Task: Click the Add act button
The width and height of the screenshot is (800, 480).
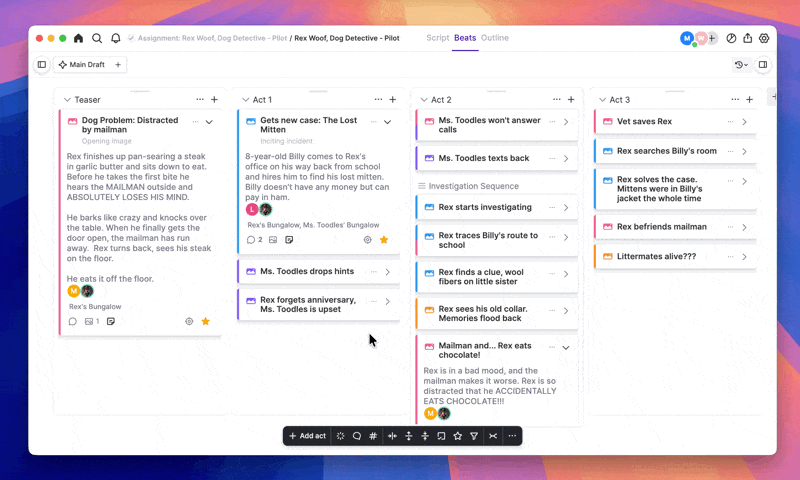Action: coord(307,436)
